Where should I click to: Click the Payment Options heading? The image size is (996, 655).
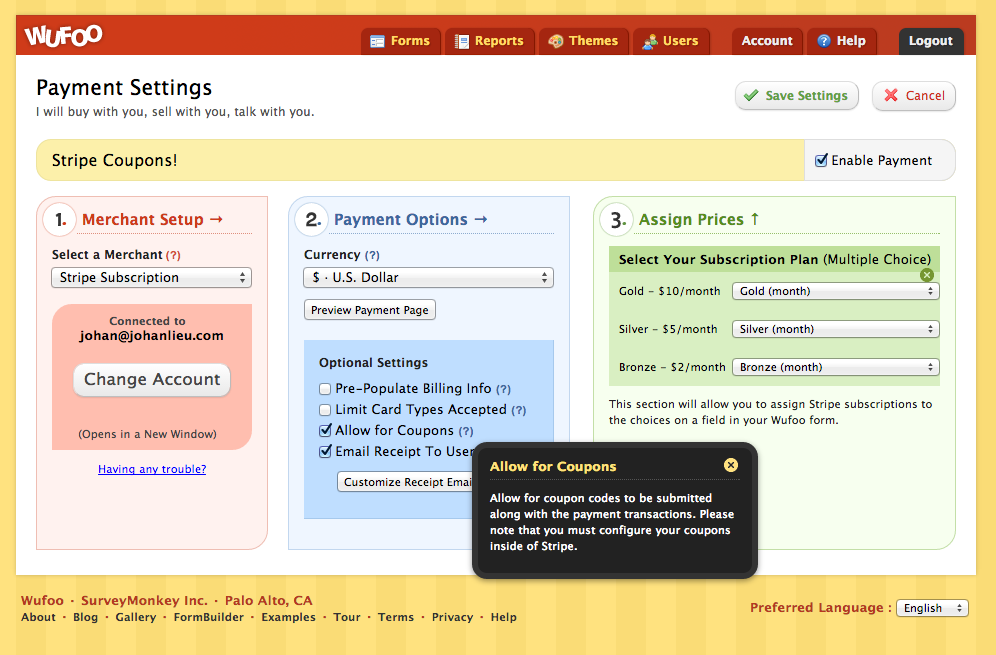coord(410,220)
